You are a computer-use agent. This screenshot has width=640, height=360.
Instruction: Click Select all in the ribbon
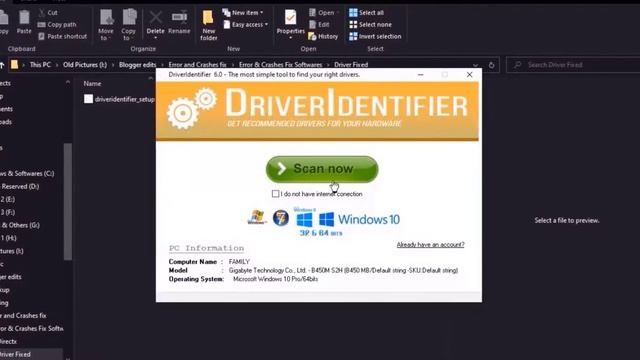pyautogui.click(x=367, y=13)
